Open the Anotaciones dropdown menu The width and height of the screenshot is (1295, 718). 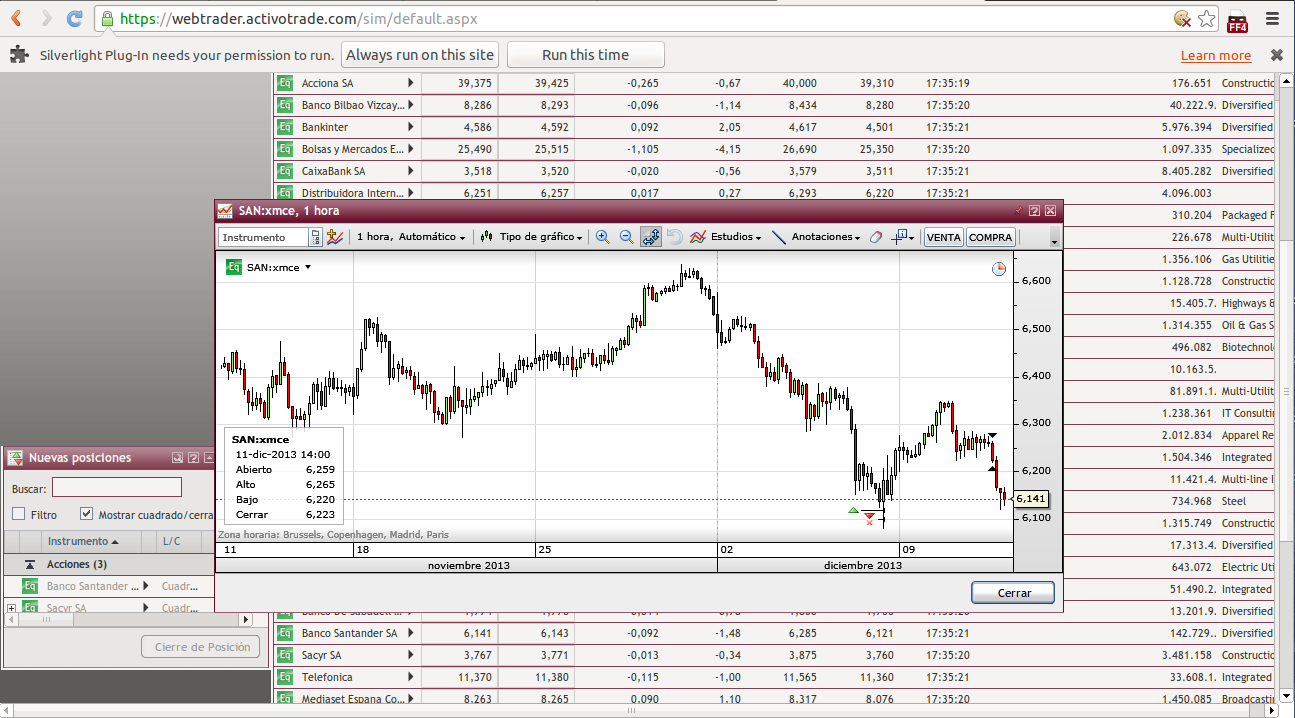tap(826, 237)
